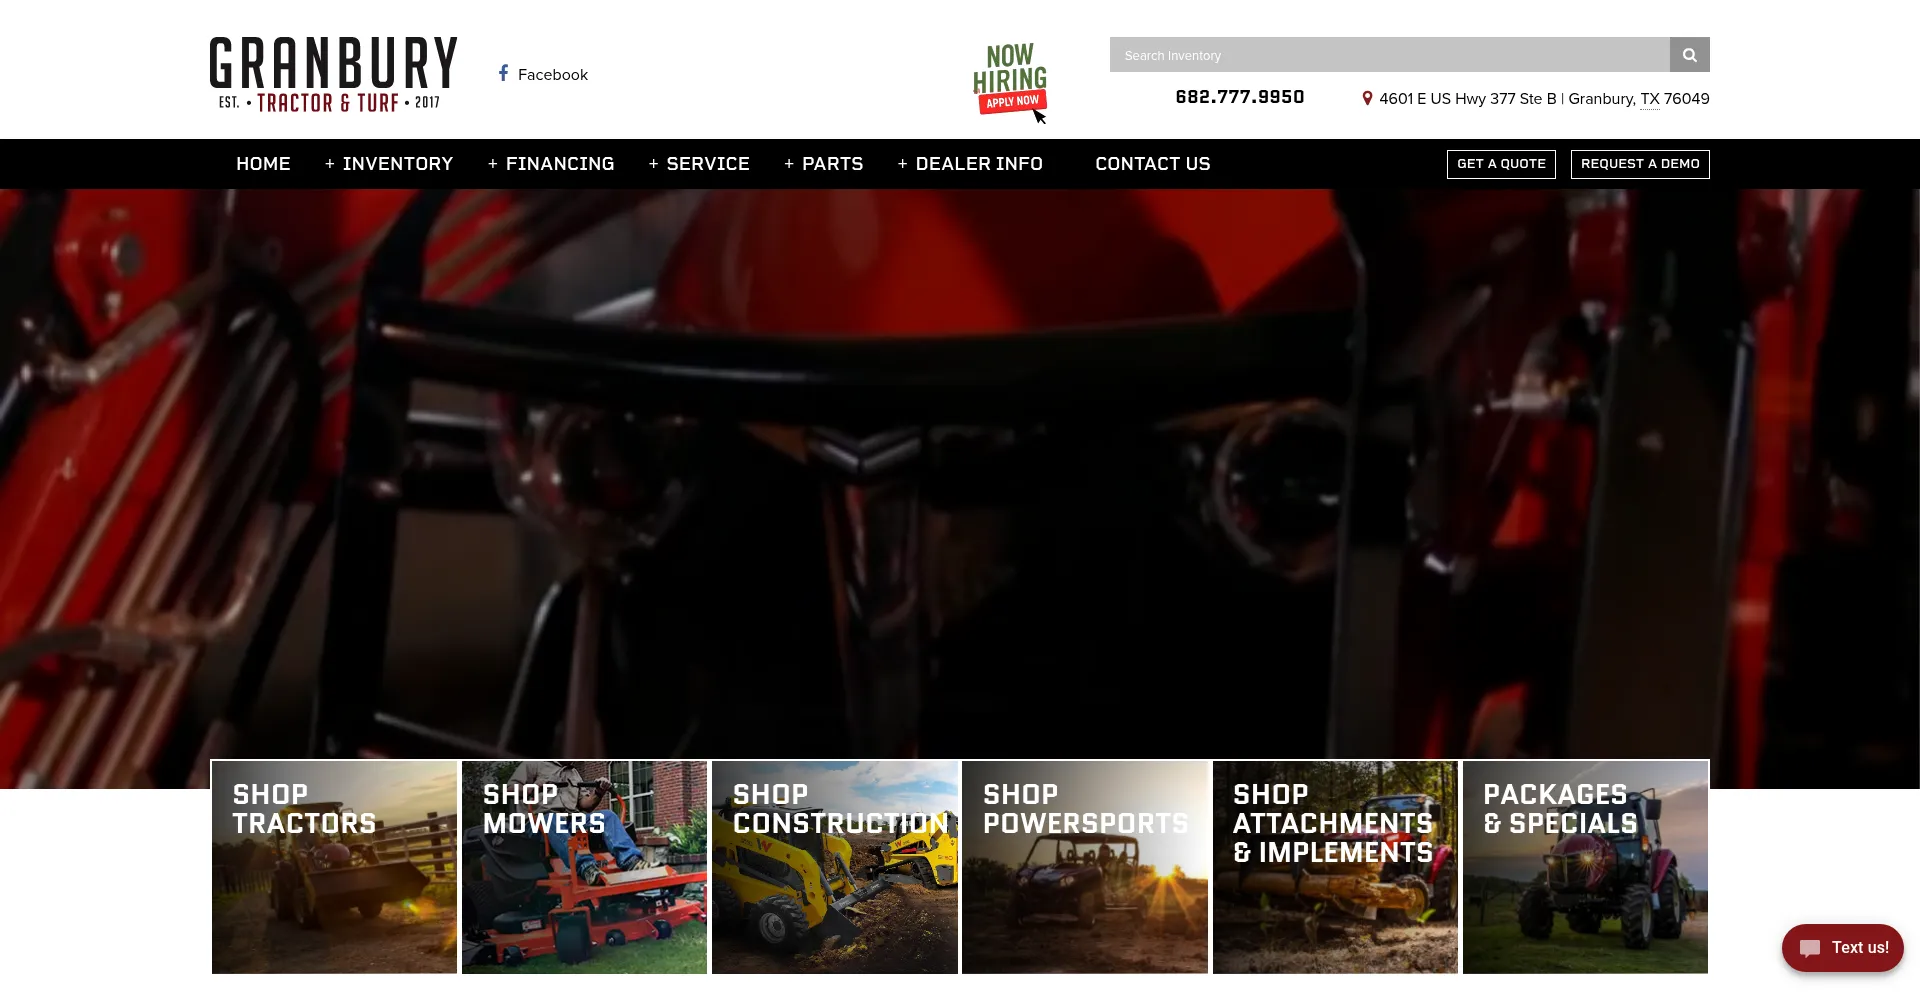The image size is (1920, 993).
Task: Expand the Dealer Info menu
Action: click(x=970, y=164)
